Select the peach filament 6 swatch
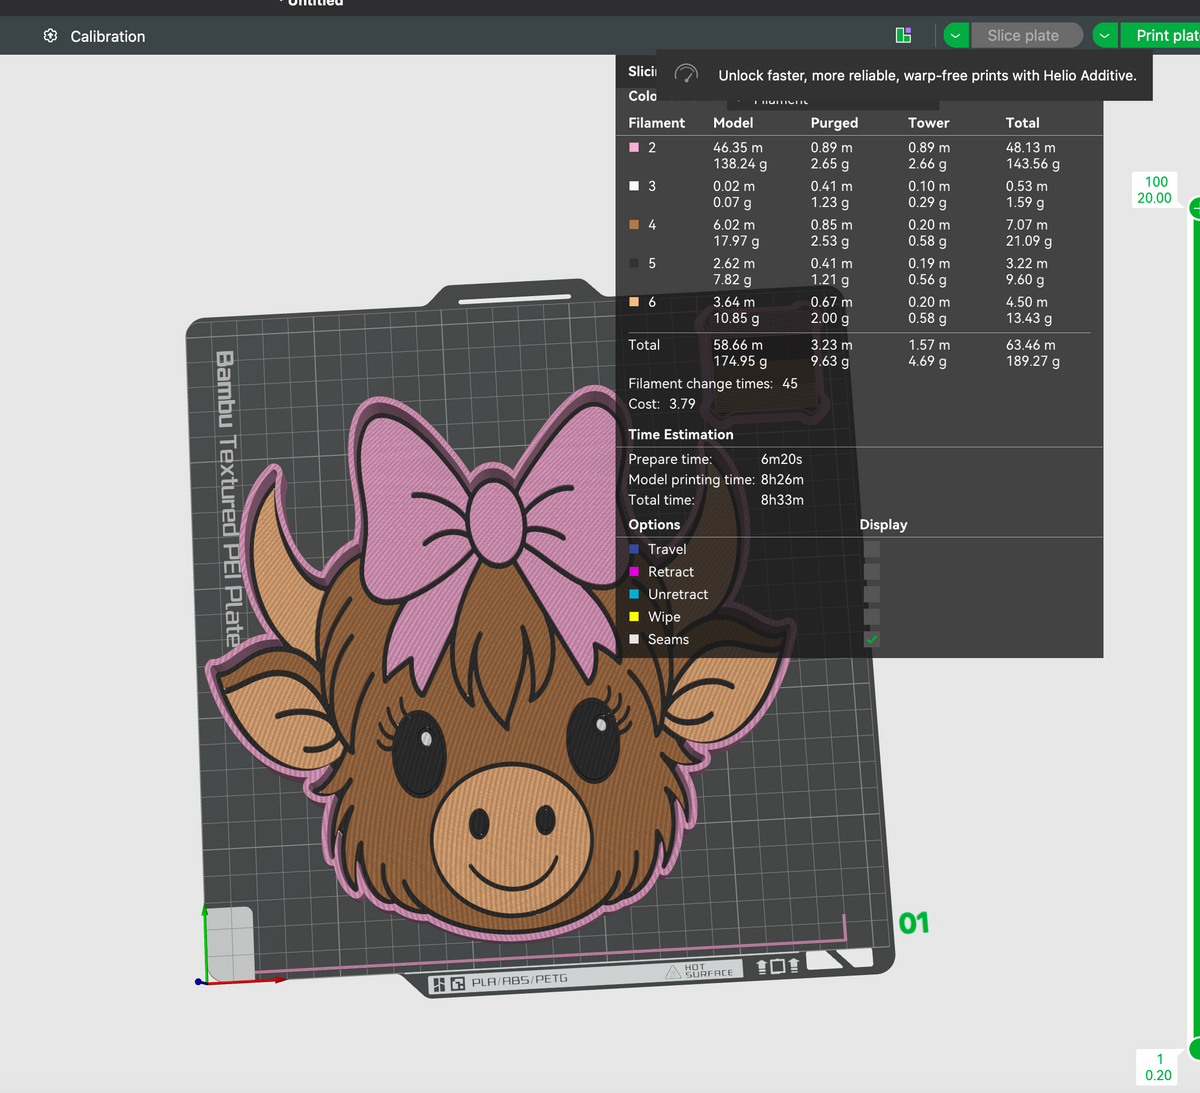The image size is (1200, 1093). pyautogui.click(x=634, y=302)
